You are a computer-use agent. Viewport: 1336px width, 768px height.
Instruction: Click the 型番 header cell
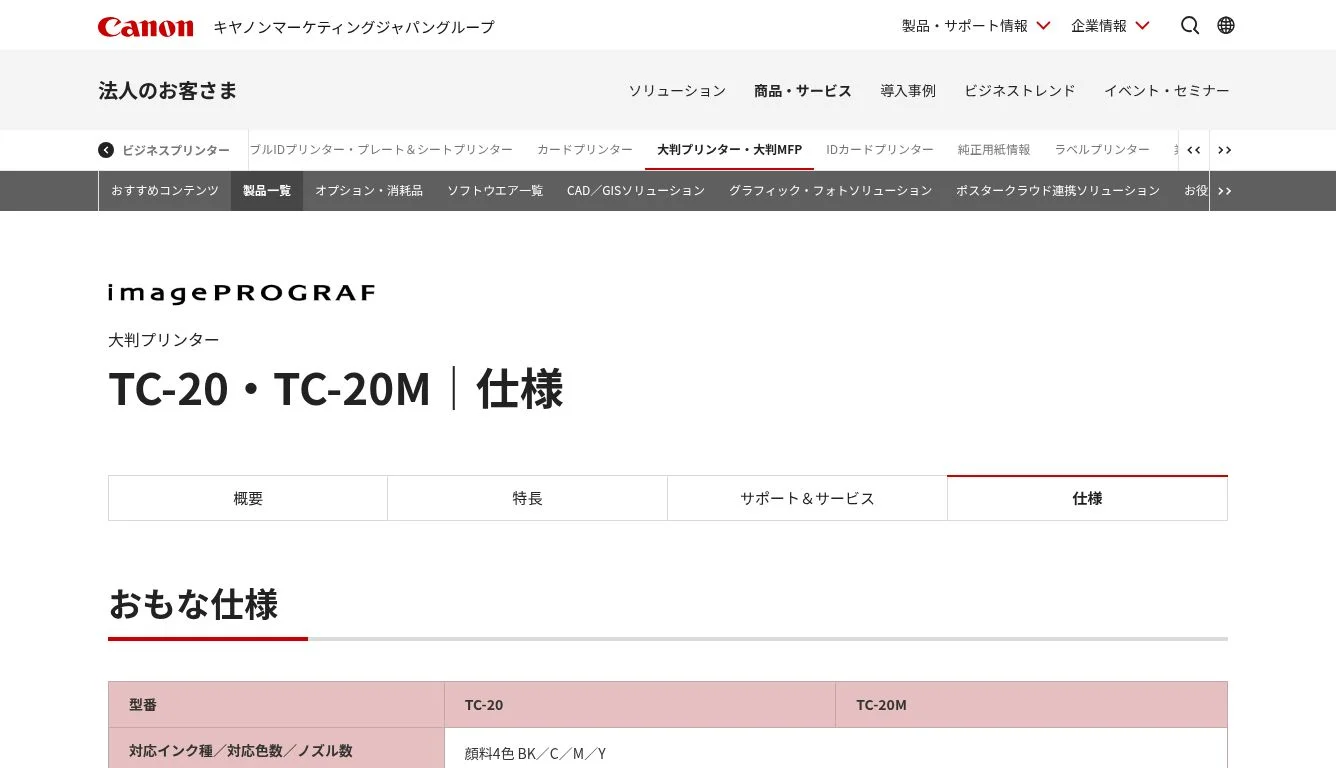[x=277, y=705]
